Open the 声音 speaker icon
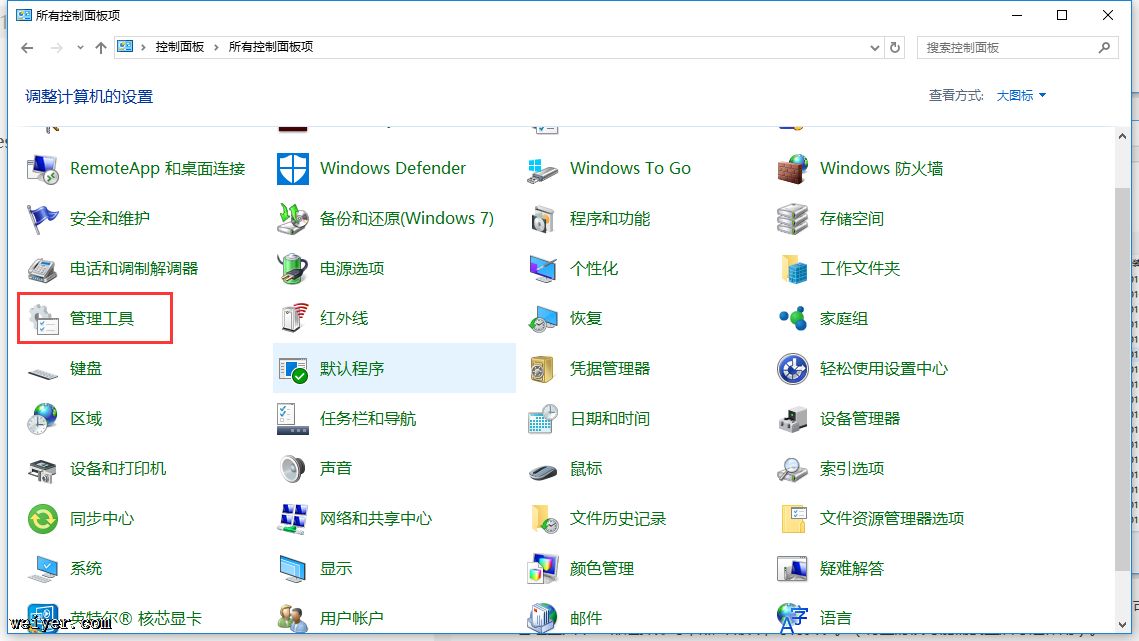This screenshot has width=1139, height=641. click(293, 468)
